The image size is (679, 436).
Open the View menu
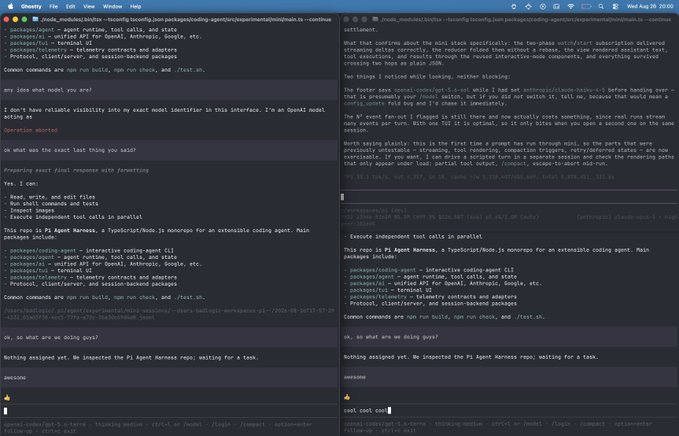click(89, 6)
